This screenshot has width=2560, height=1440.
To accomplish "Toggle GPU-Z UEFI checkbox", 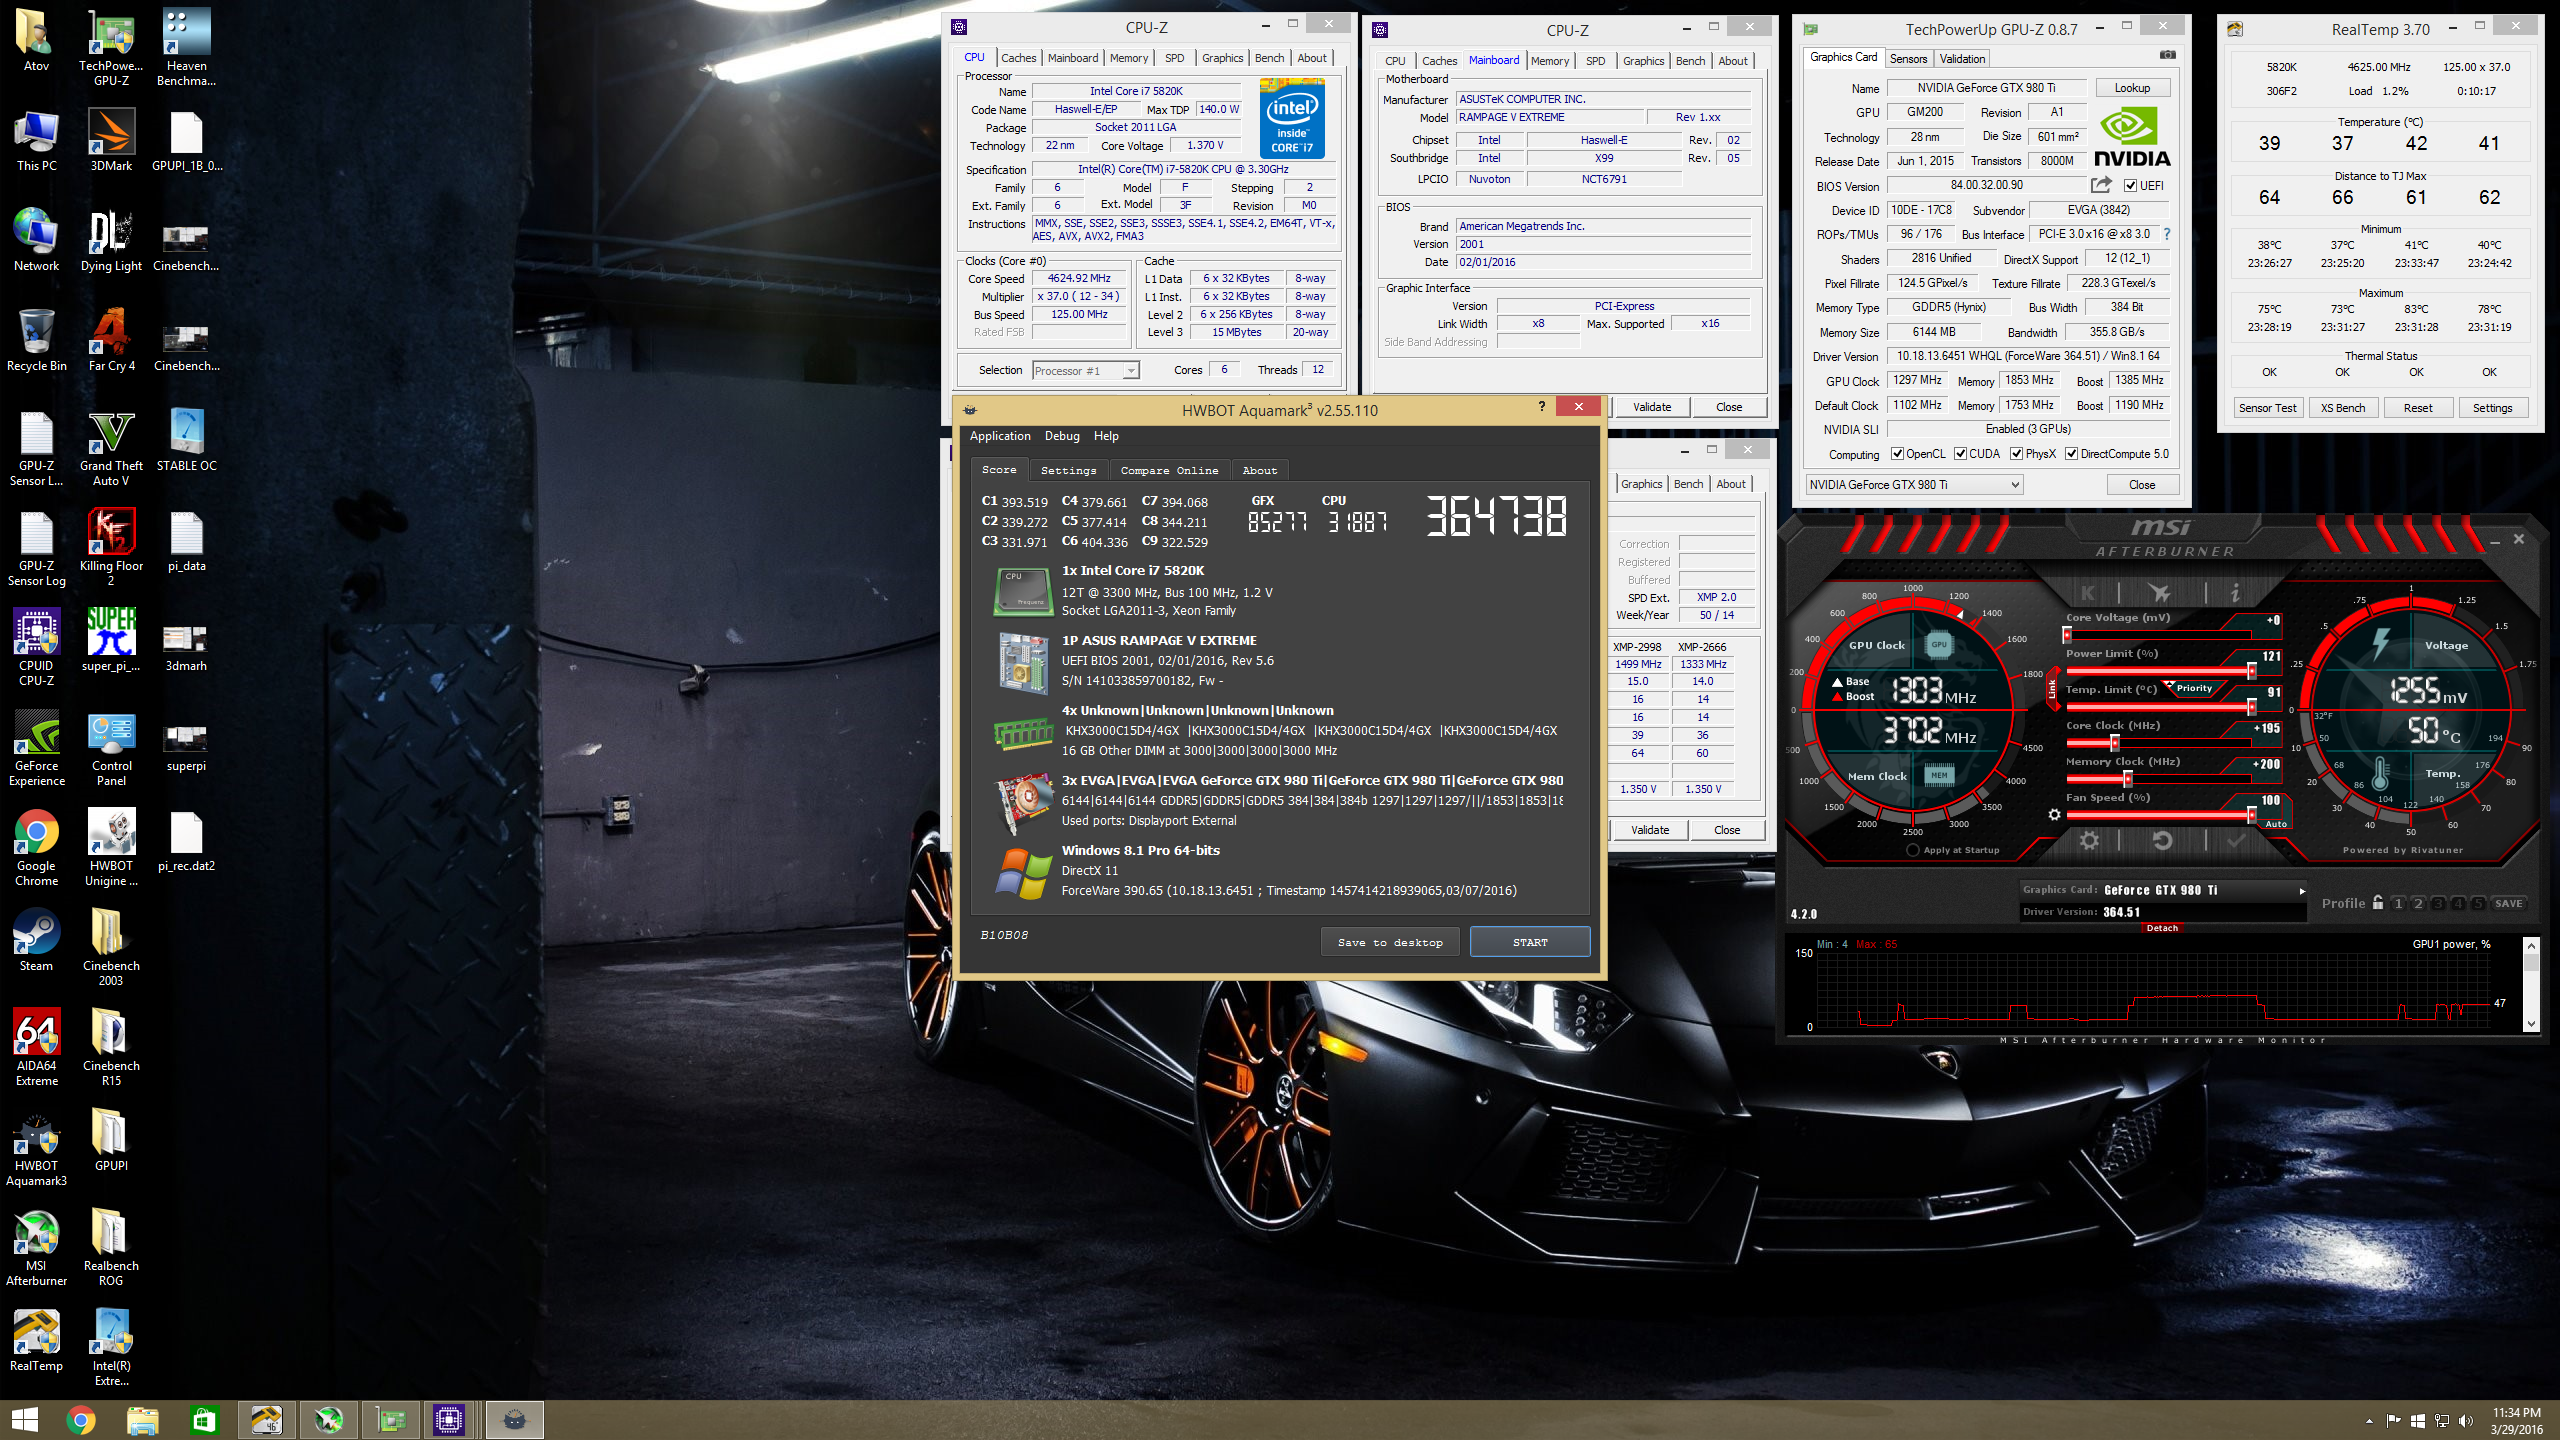I will [x=2130, y=186].
